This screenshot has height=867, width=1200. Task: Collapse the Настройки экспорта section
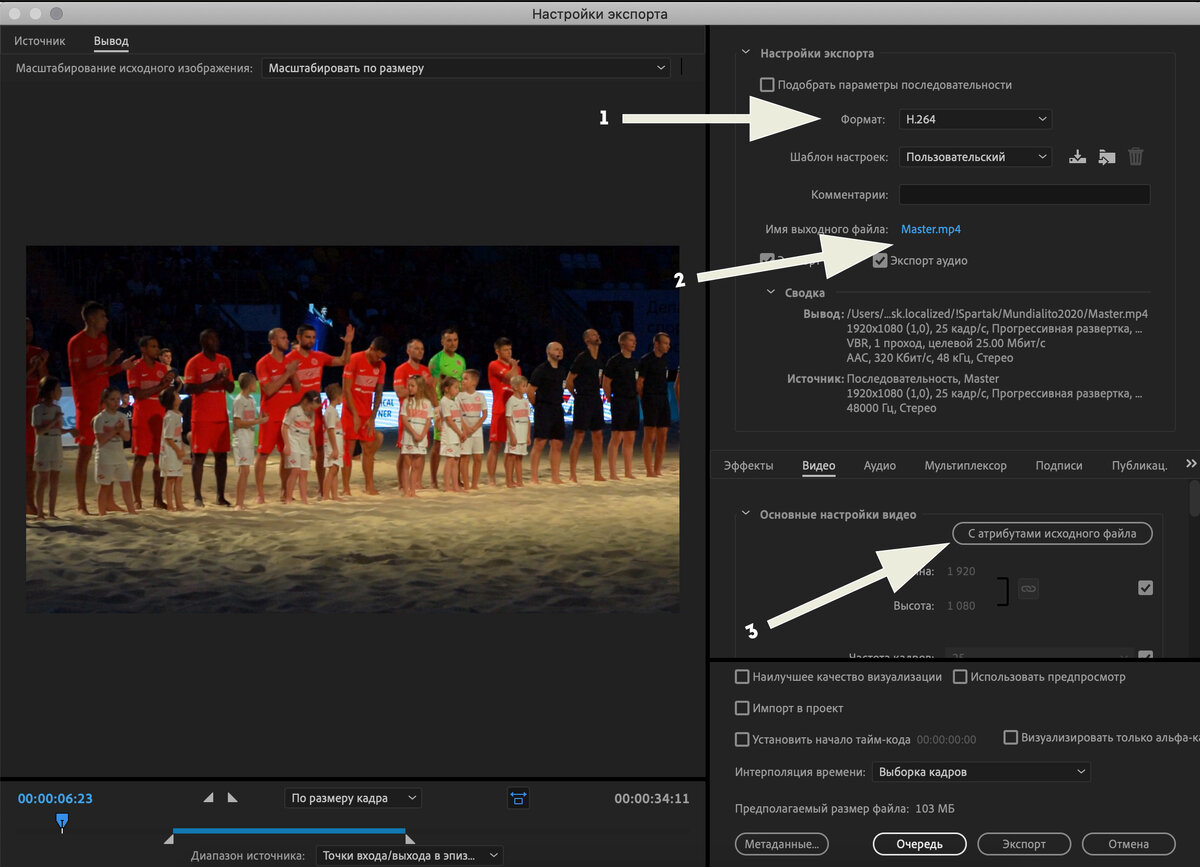(x=744, y=53)
